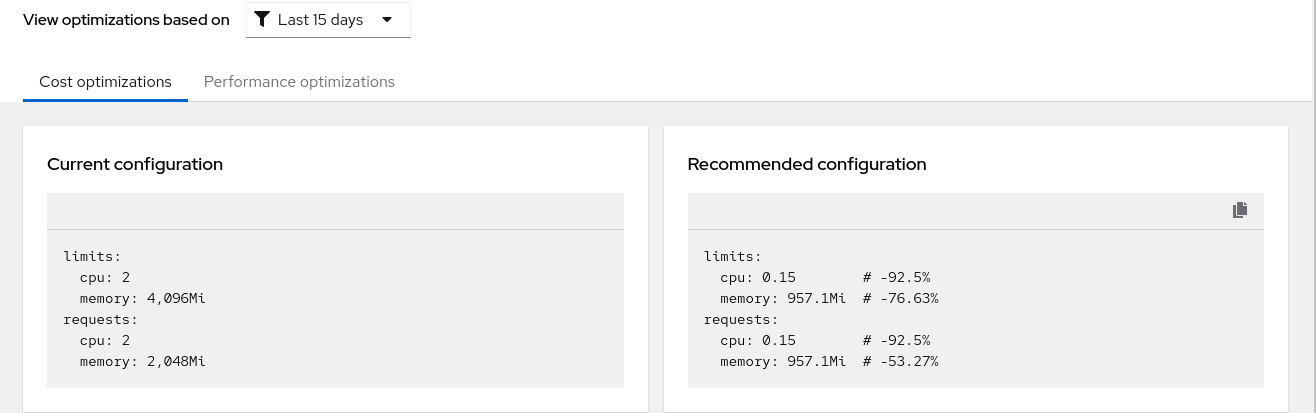Image resolution: width=1316 pixels, height=413 pixels.
Task: Click "limits:" in Current configuration code
Action: pyautogui.click(x=92, y=256)
